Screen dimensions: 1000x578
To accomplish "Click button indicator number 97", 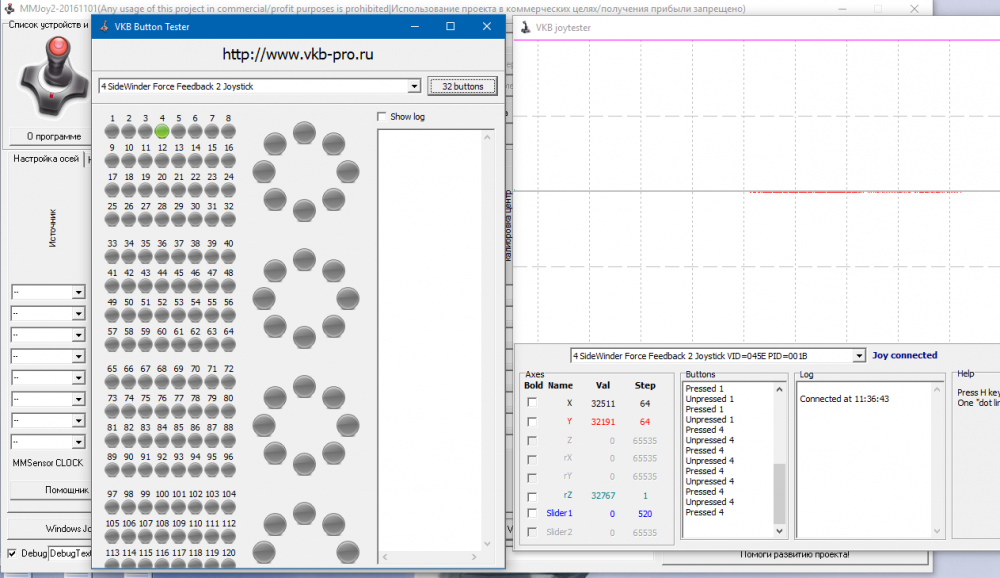I will click(112, 506).
